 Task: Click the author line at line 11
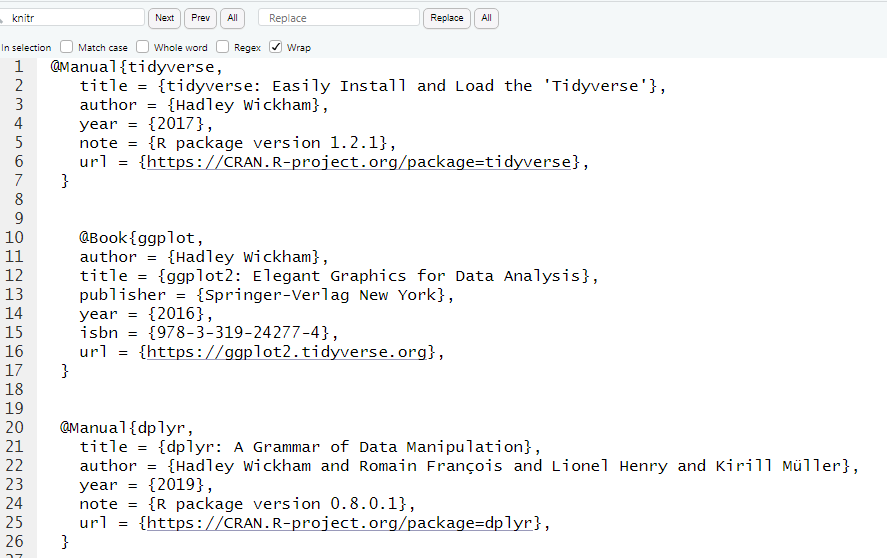point(204,257)
